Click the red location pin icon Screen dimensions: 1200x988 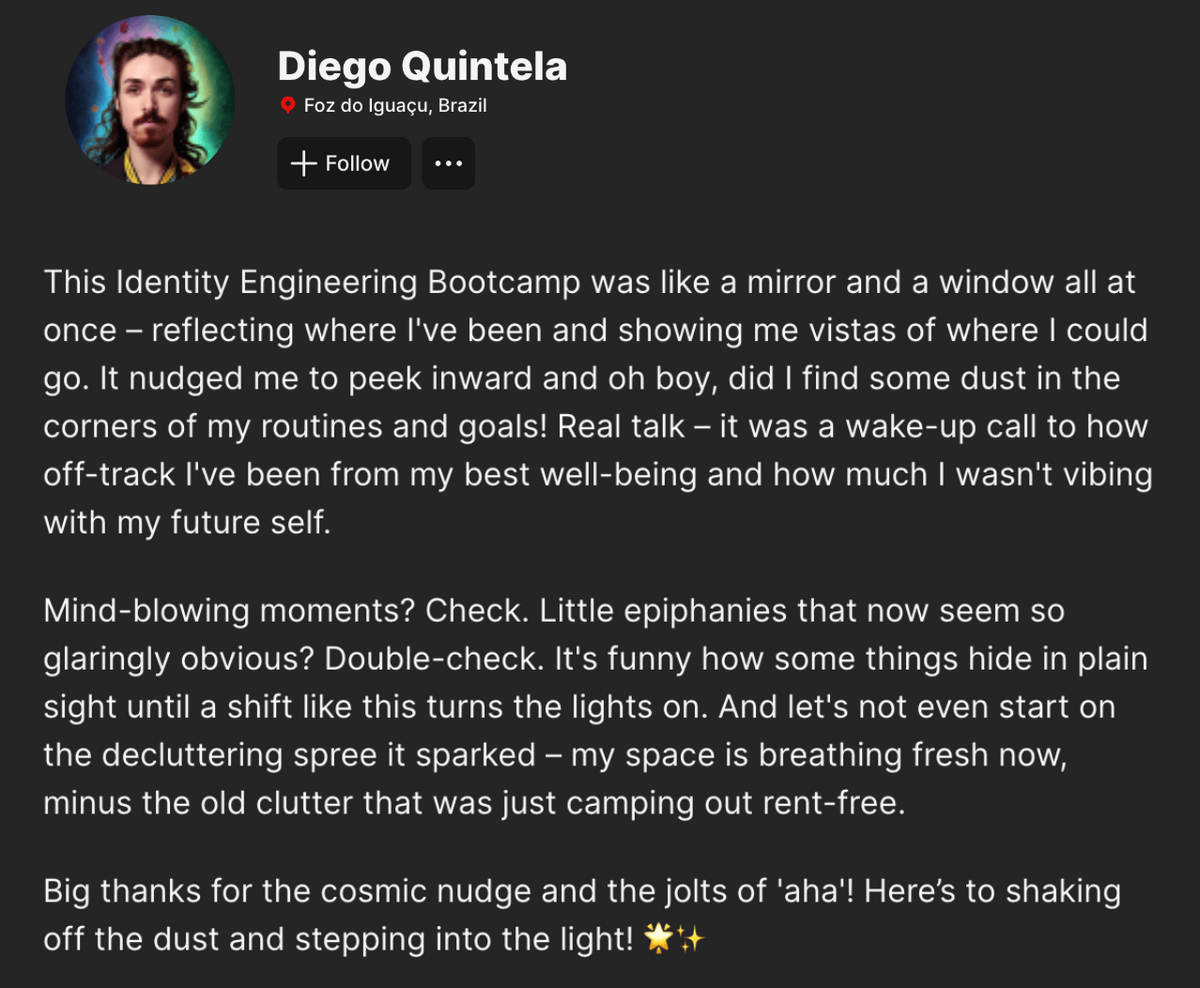288,105
